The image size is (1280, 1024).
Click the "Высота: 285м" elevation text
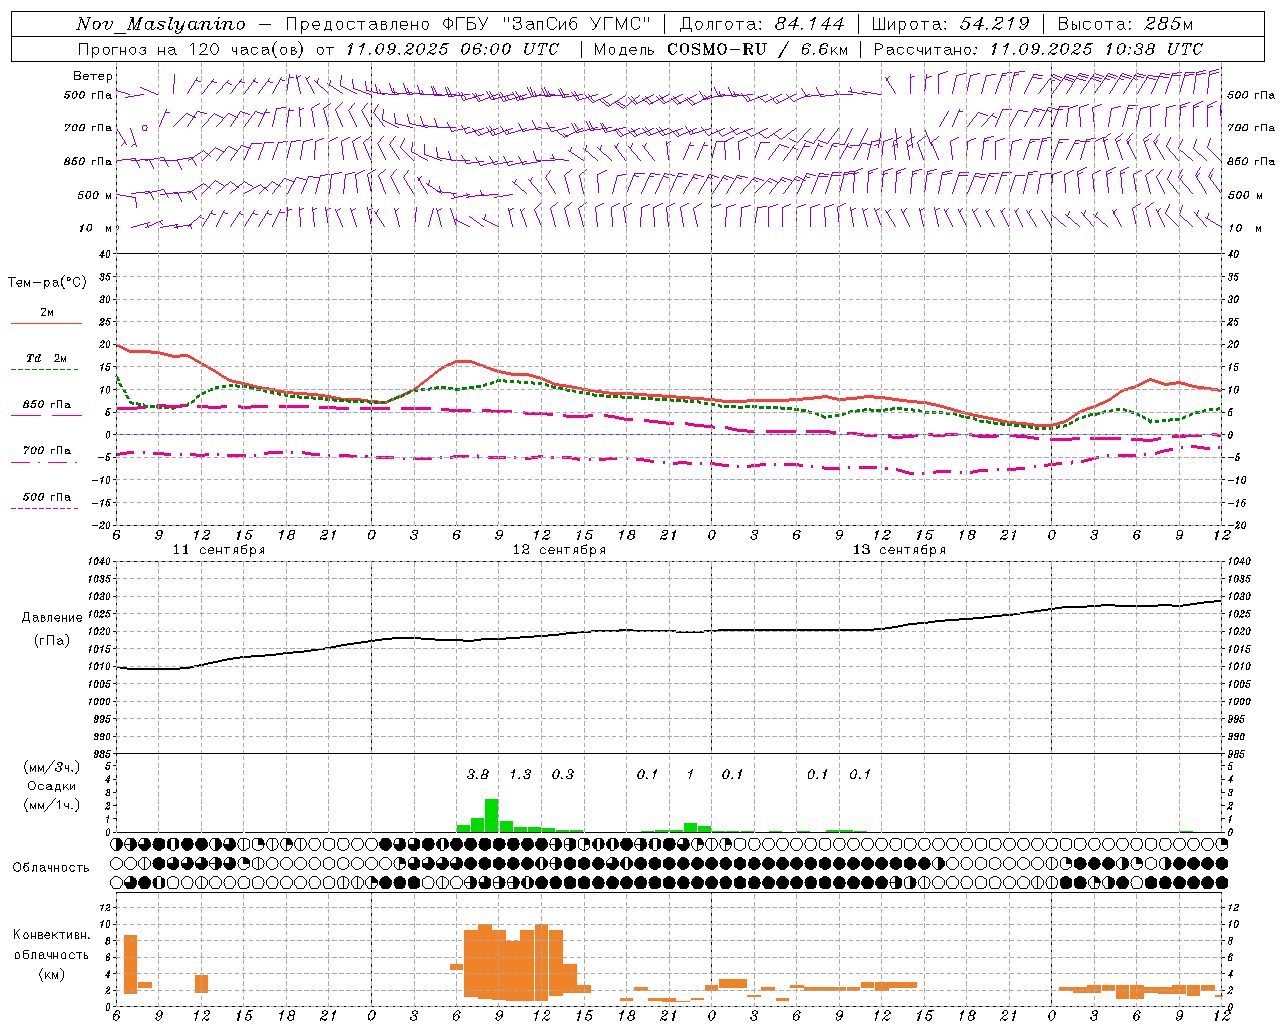point(1125,24)
